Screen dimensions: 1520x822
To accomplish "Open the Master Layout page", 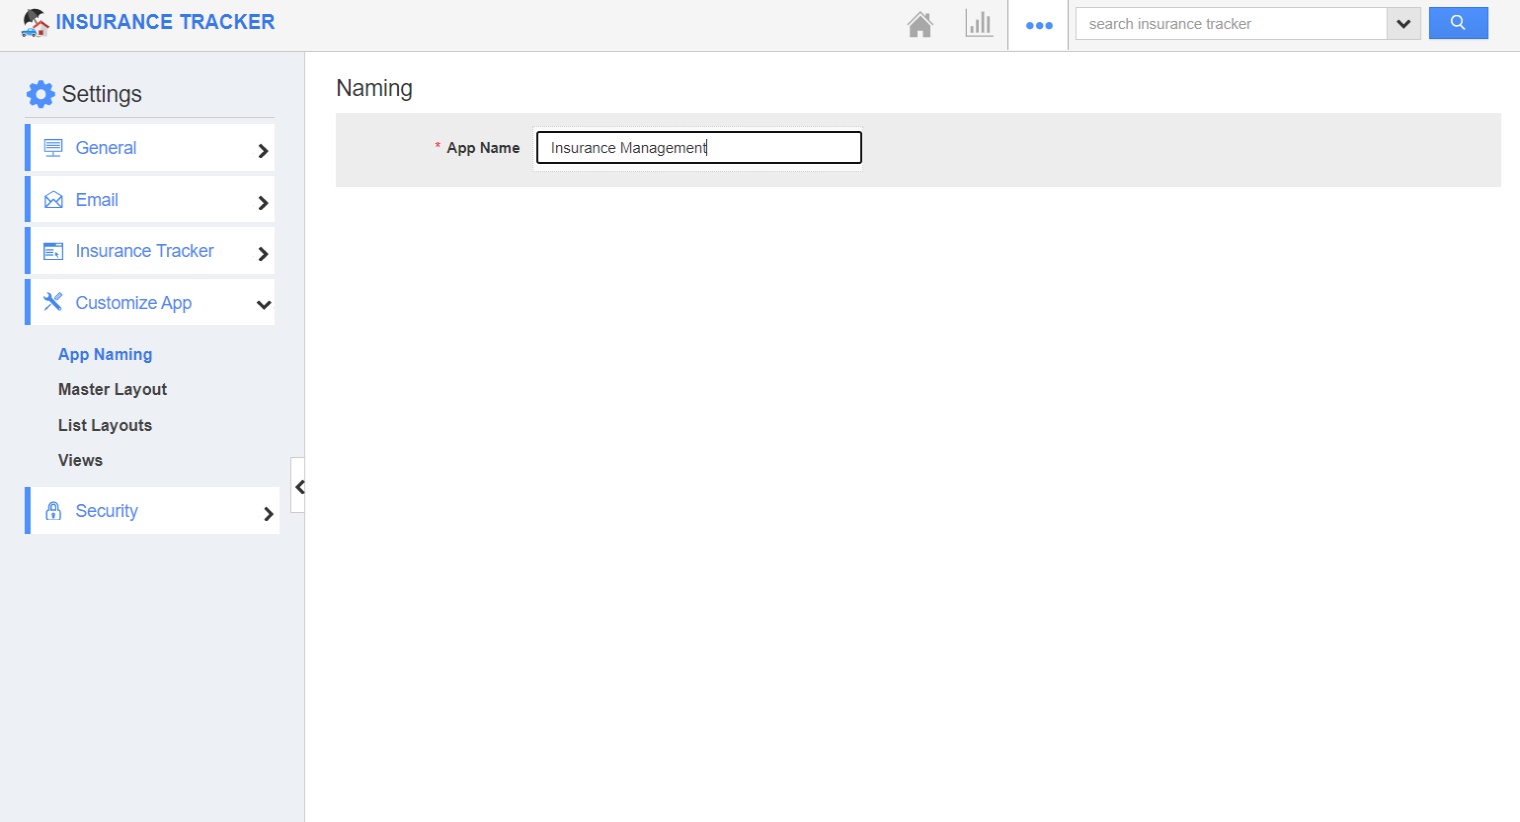I will [112, 389].
